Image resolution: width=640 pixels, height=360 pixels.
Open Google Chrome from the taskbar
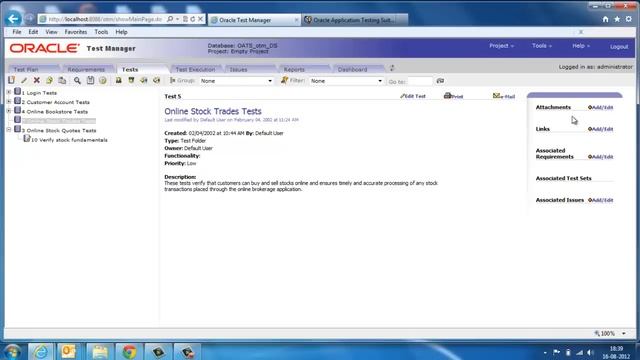[x=129, y=351]
